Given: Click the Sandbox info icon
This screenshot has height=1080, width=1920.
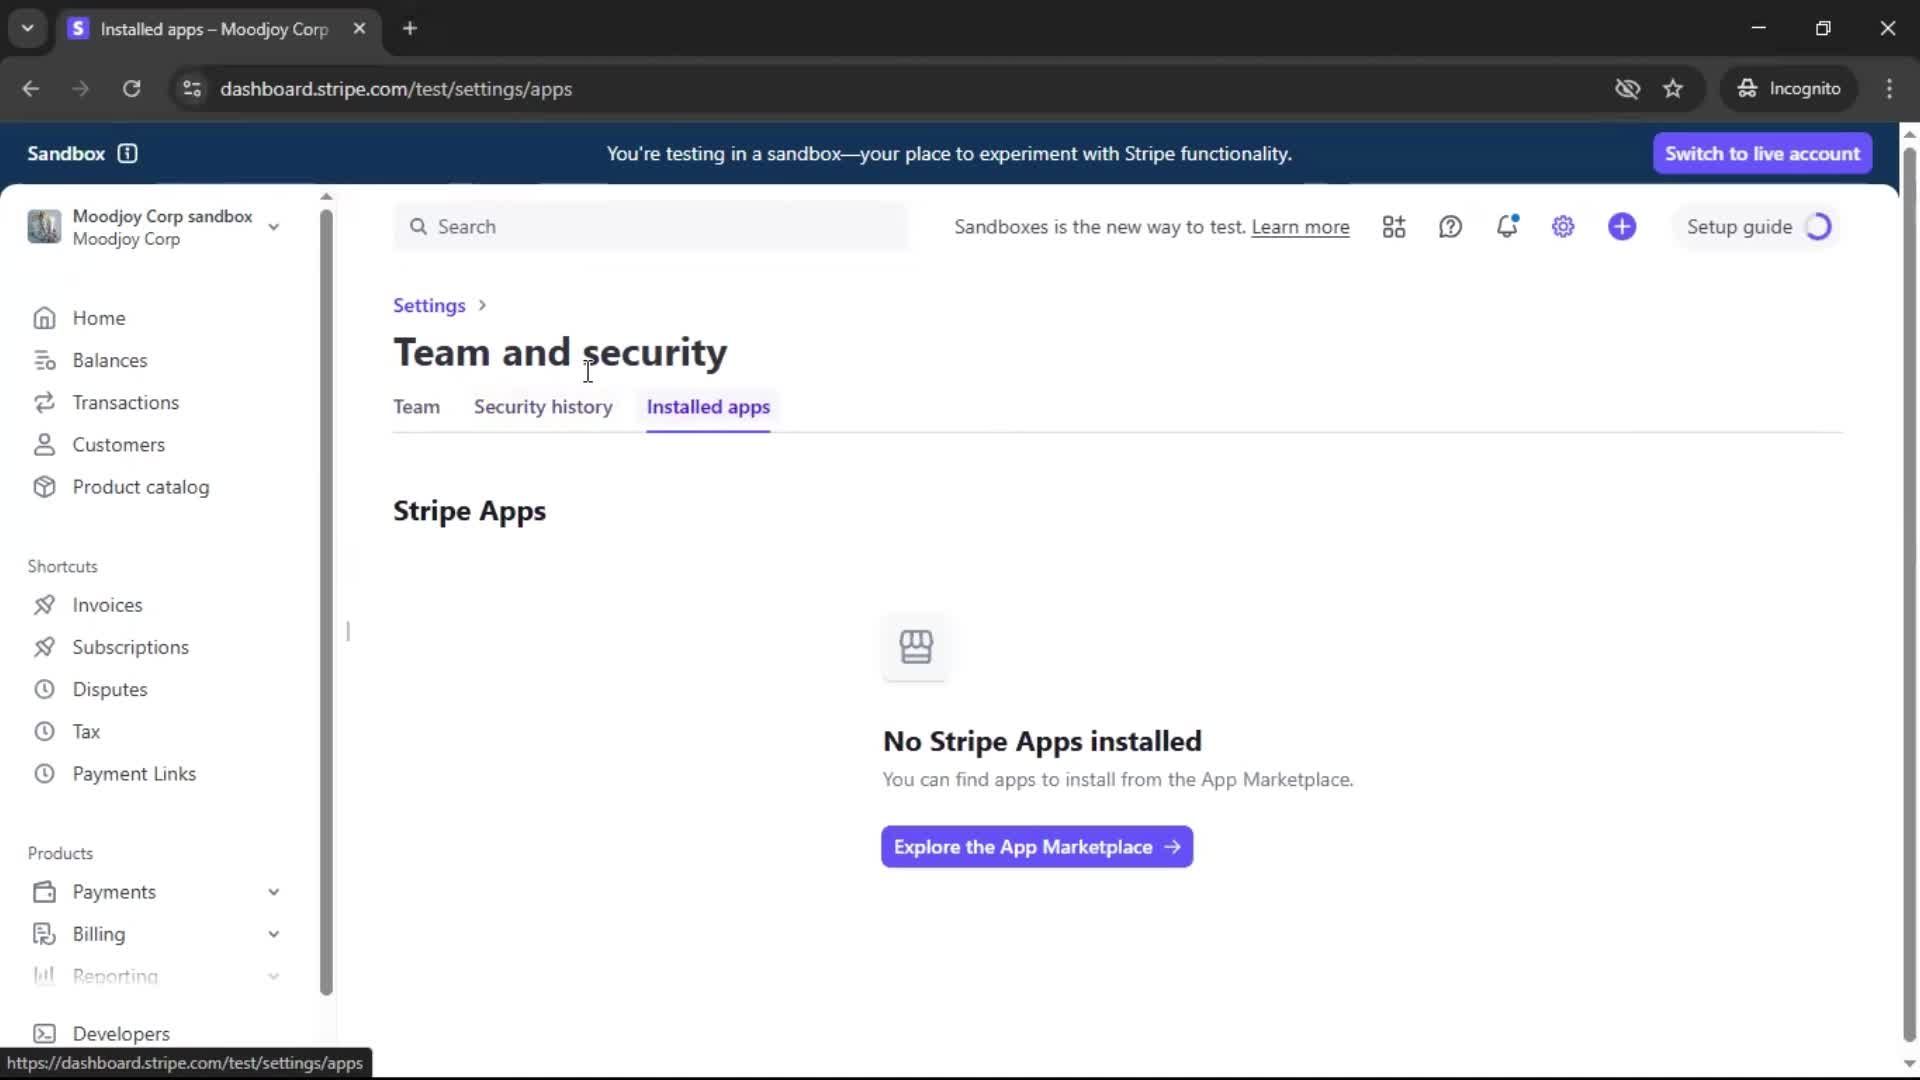Looking at the screenshot, I should click(127, 153).
